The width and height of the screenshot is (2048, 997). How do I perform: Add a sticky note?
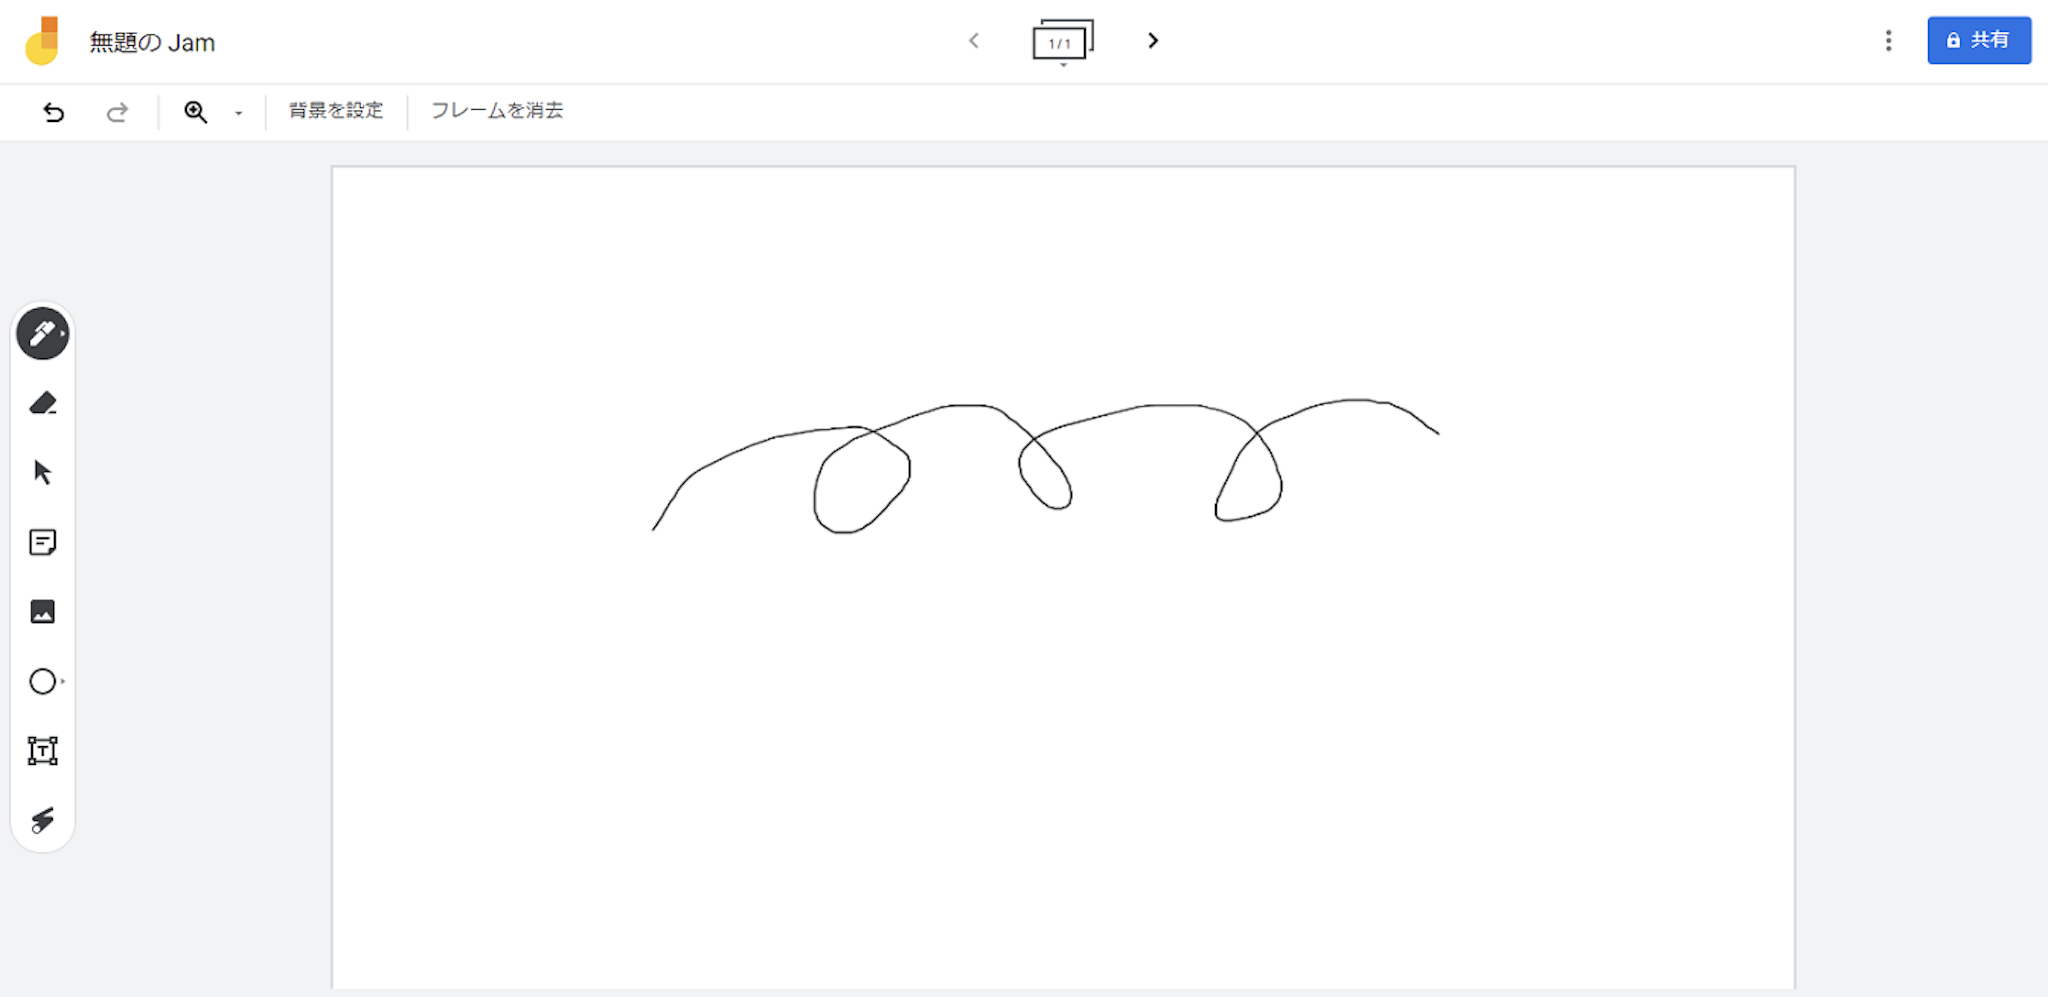coord(42,542)
